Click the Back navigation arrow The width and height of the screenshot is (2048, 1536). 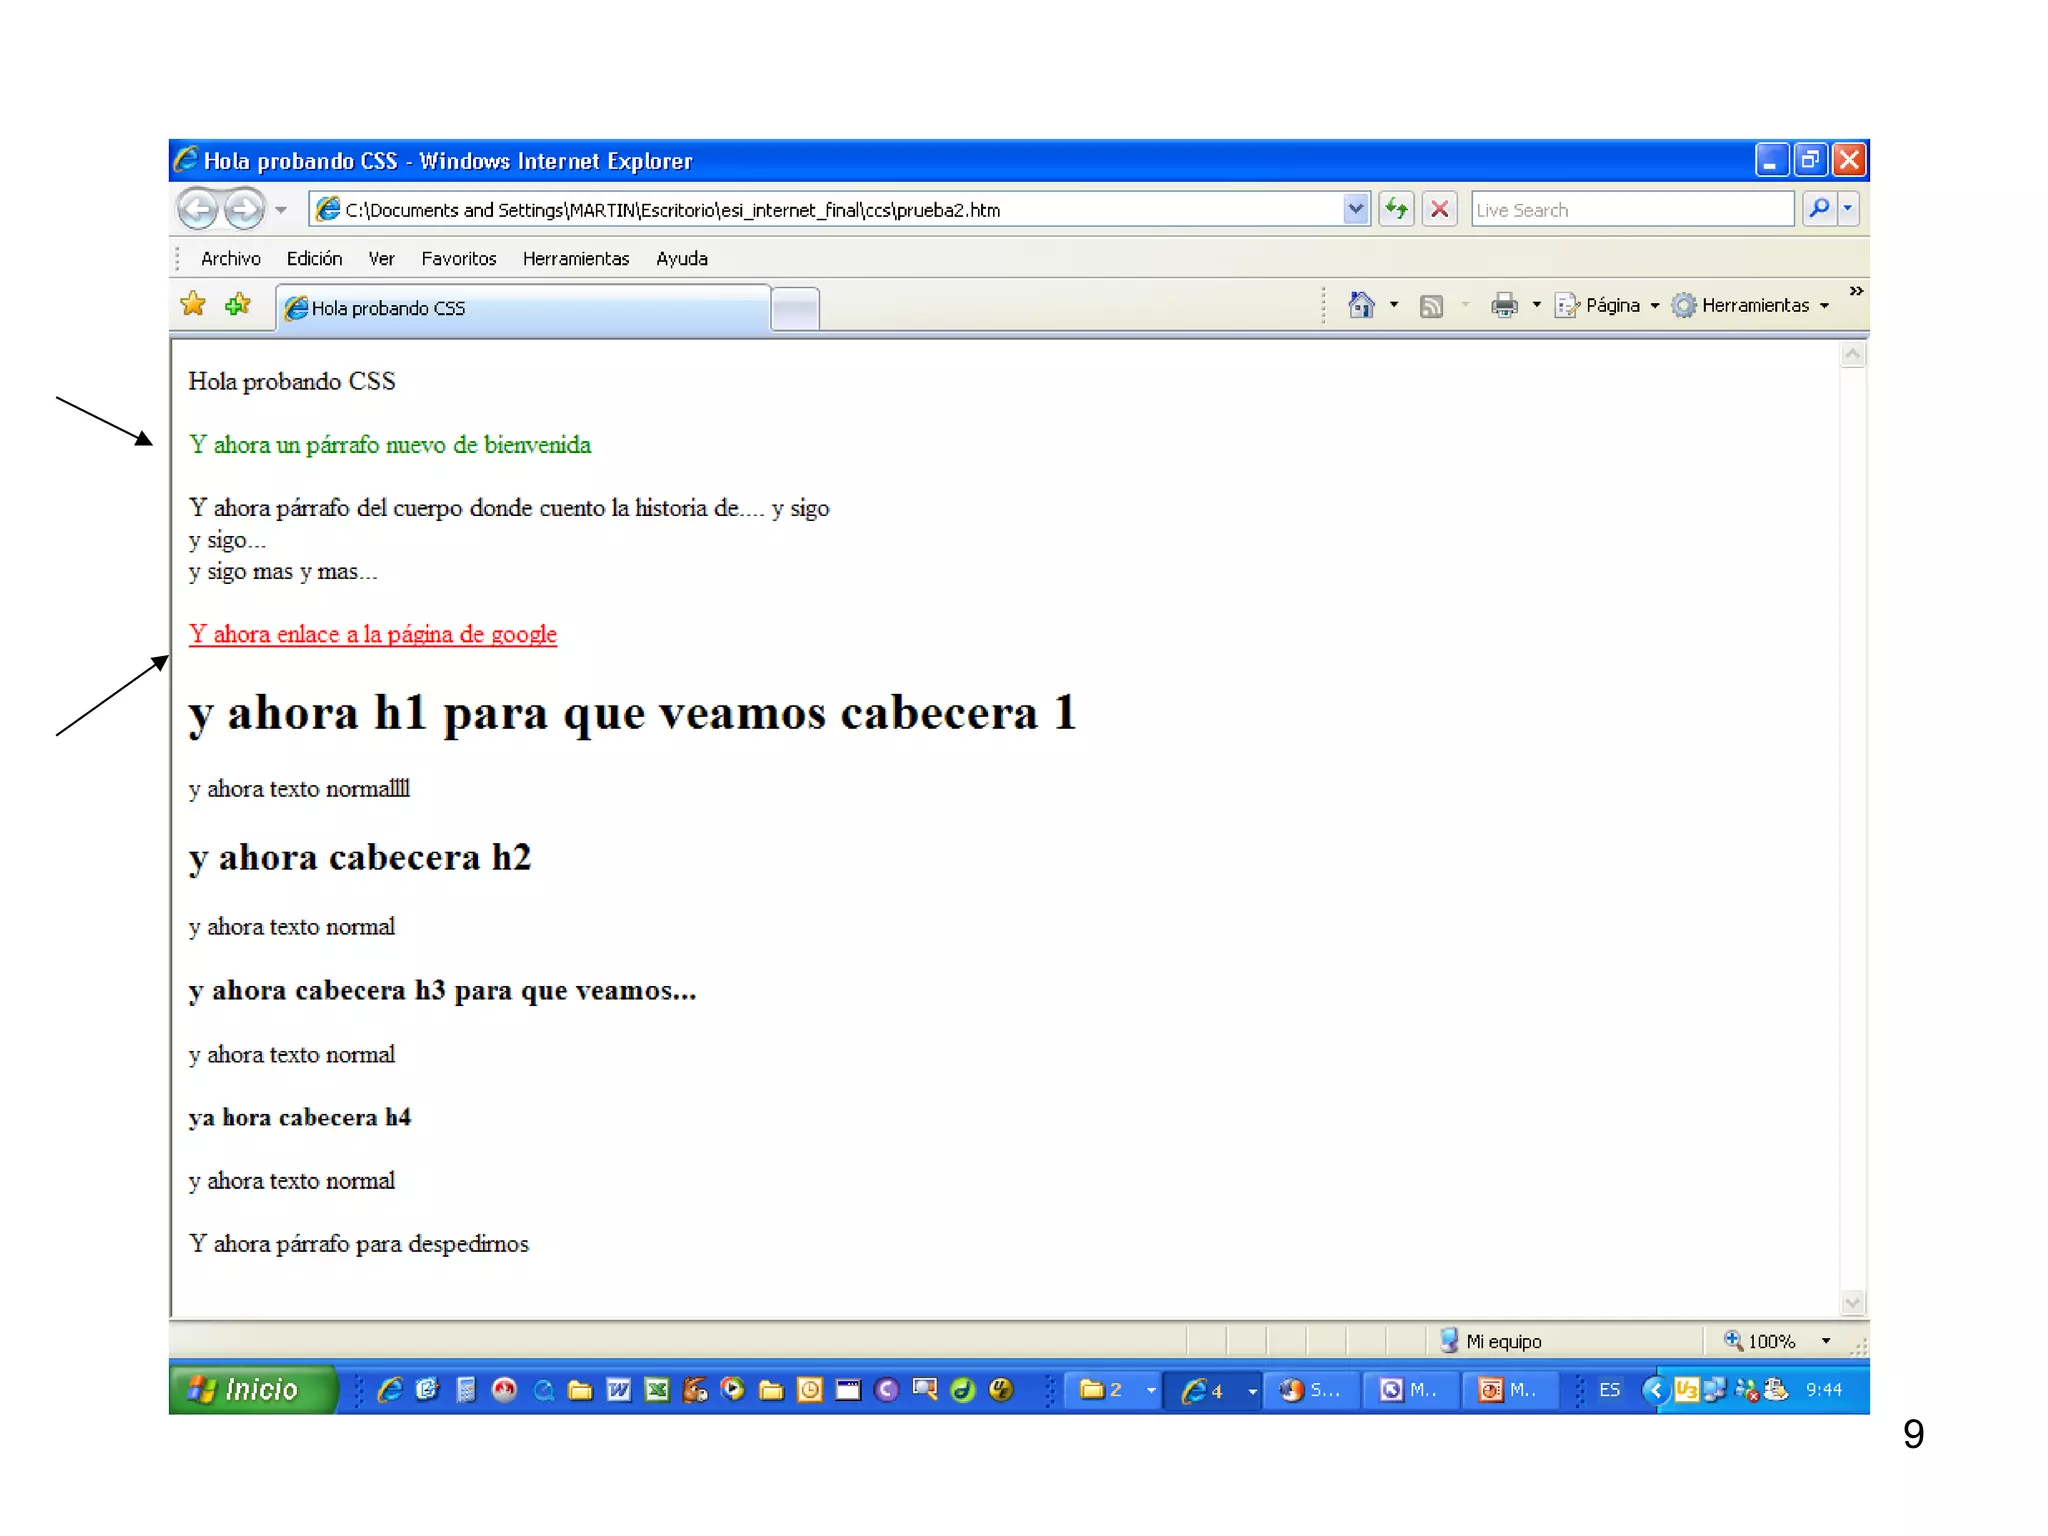pos(197,209)
